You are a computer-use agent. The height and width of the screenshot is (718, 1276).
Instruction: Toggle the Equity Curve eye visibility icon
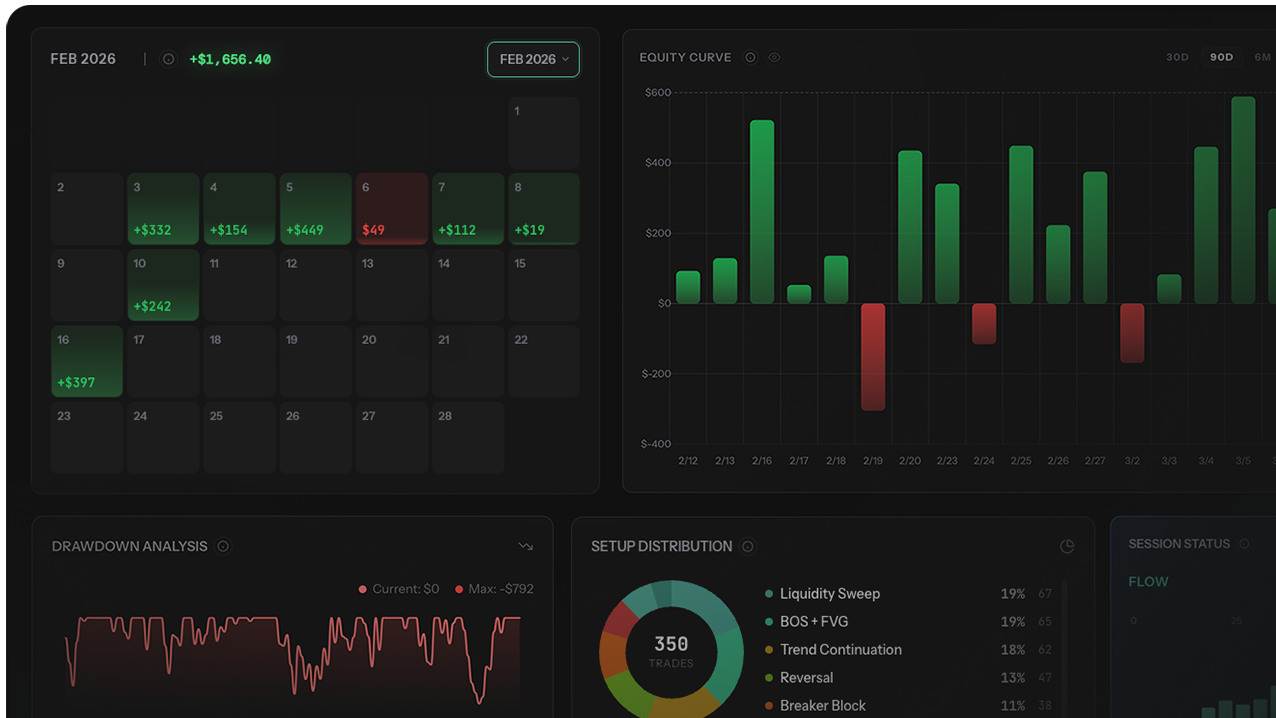pos(774,58)
